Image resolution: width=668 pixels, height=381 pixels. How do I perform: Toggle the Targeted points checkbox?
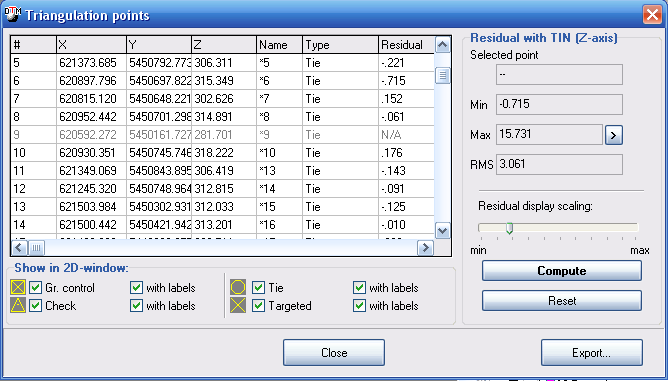click(x=259, y=306)
